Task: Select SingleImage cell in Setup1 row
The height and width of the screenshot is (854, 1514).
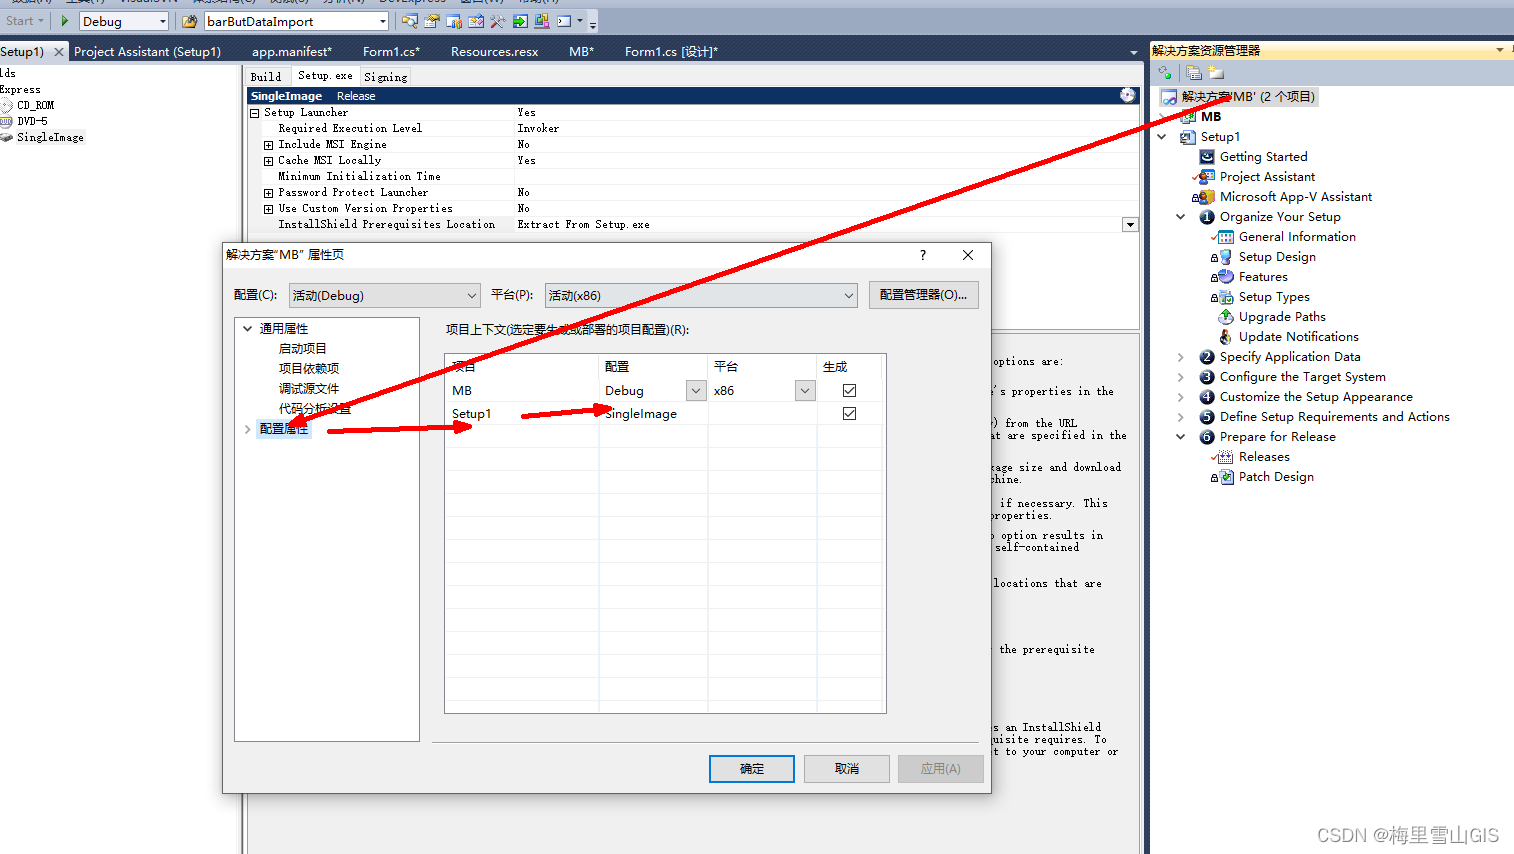Action: [x=653, y=414]
